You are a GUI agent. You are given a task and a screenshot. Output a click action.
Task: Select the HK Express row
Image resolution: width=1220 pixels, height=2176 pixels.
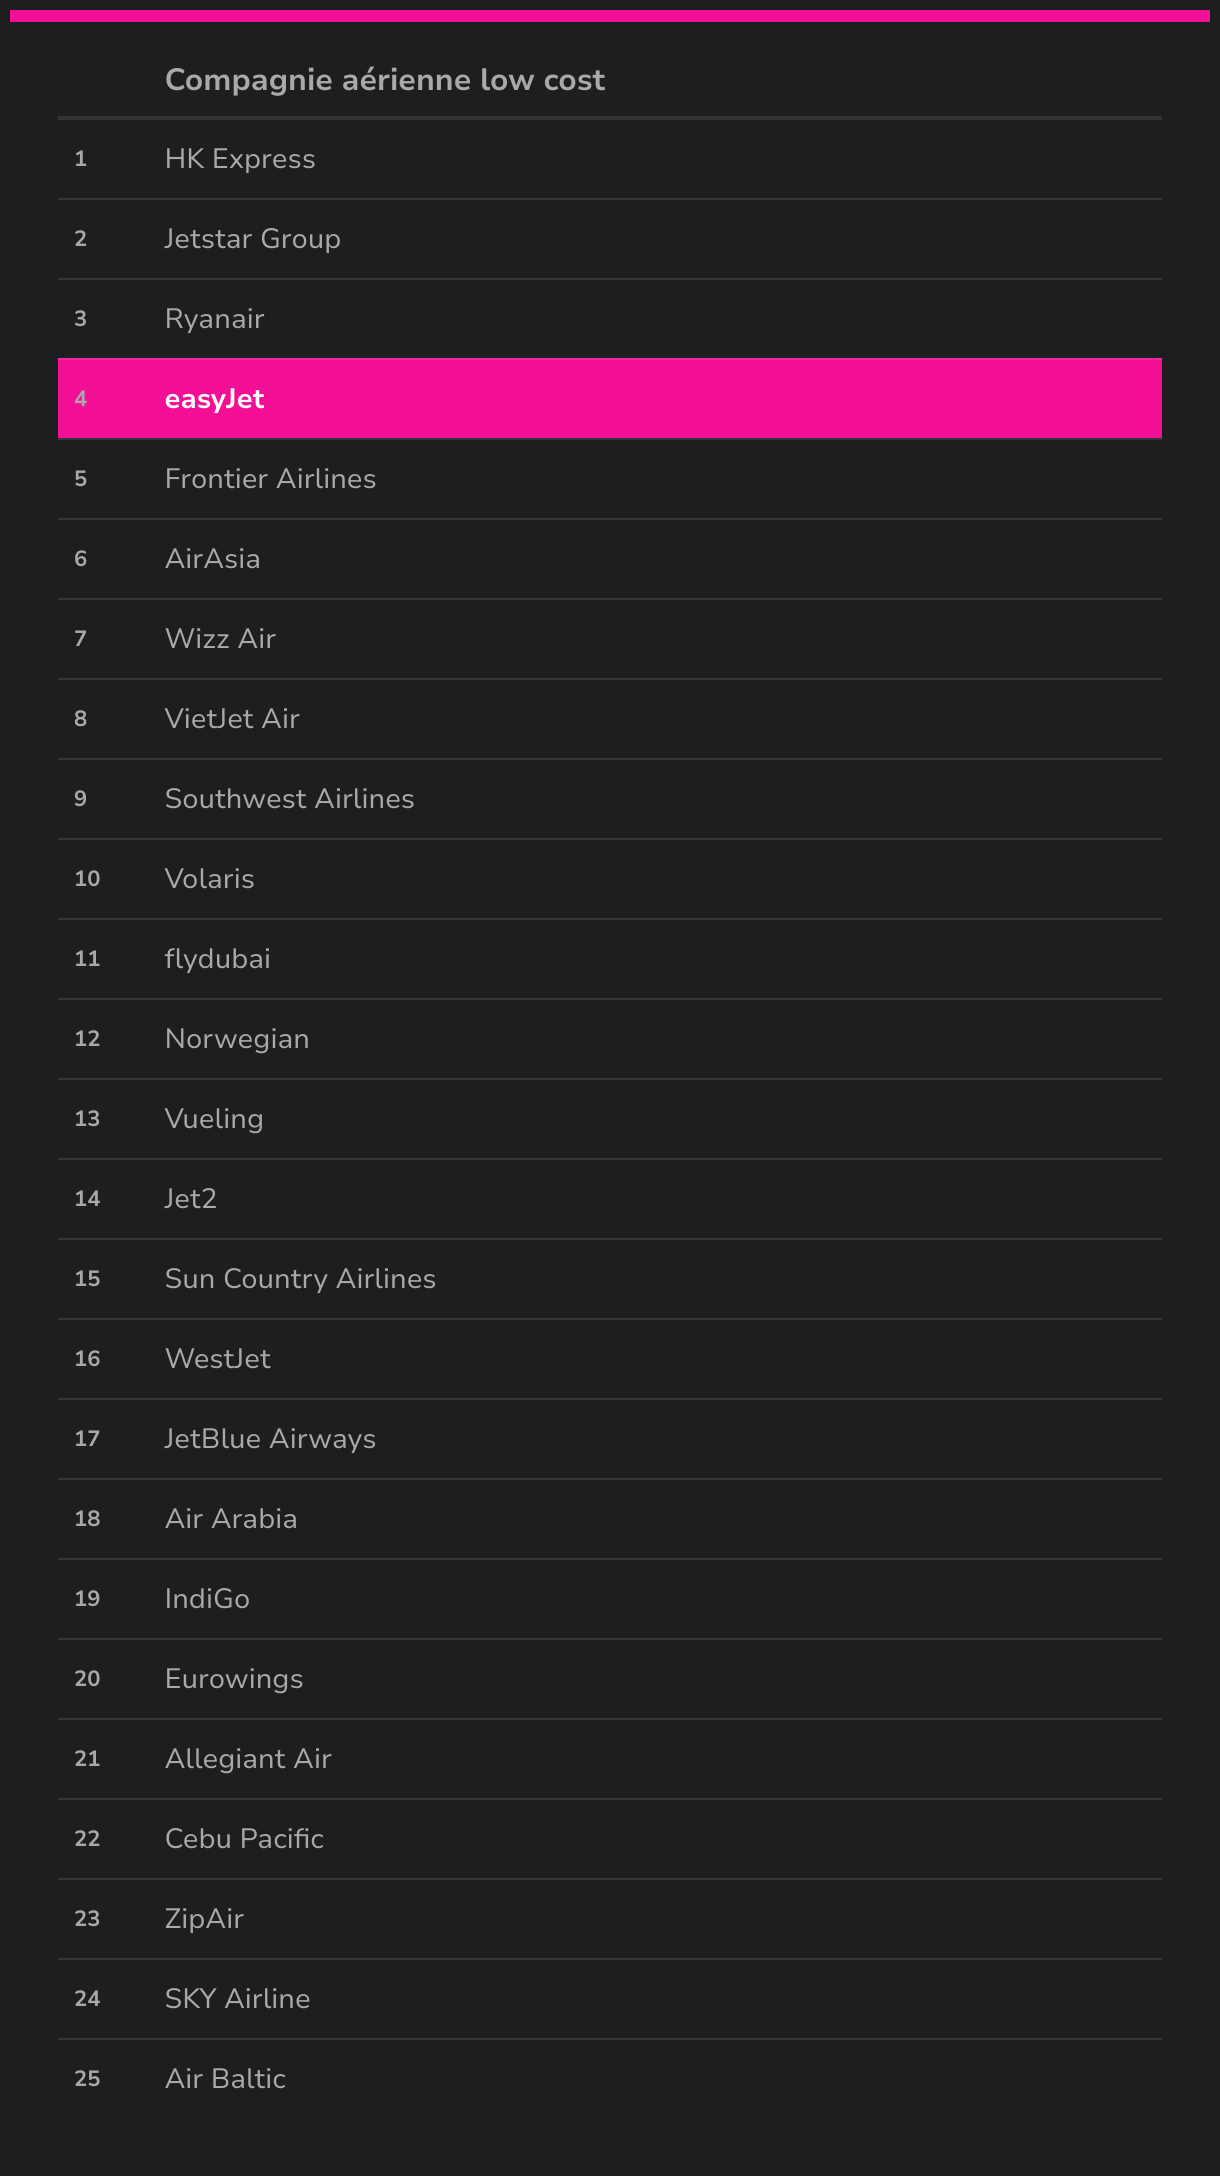point(610,159)
